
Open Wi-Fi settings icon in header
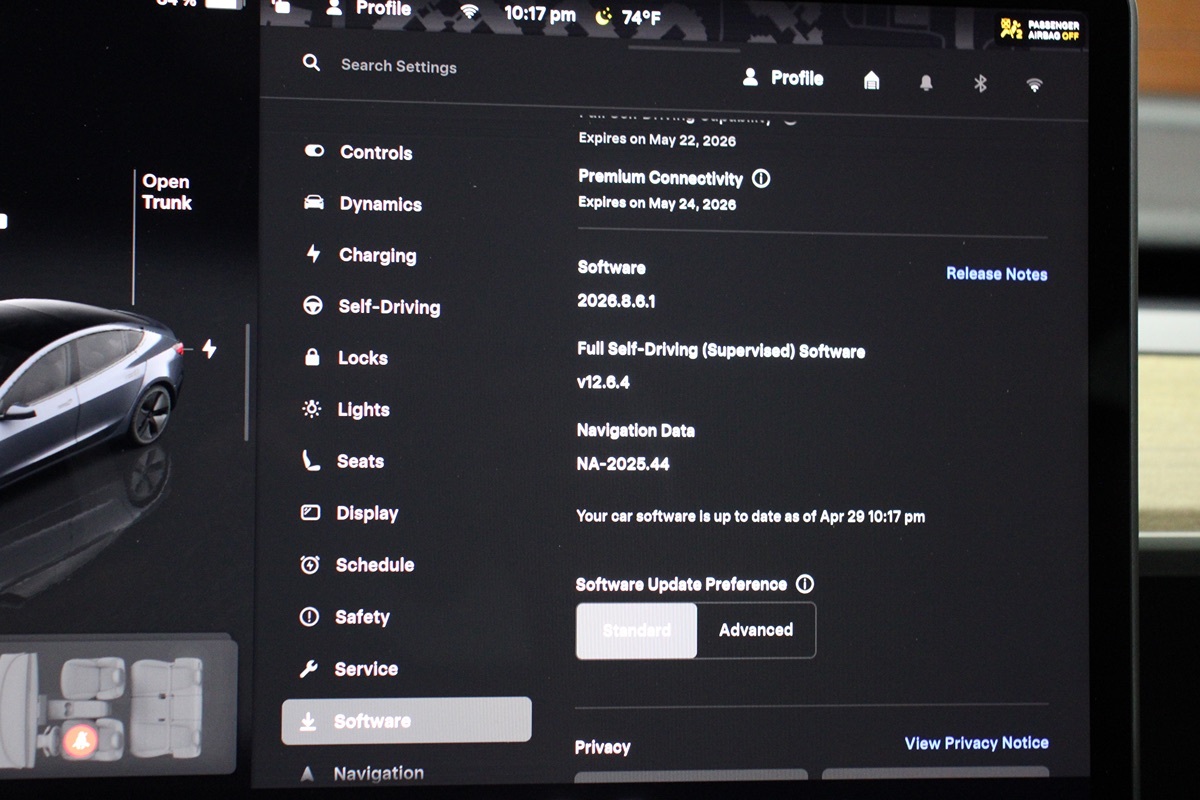pyautogui.click(x=1034, y=85)
